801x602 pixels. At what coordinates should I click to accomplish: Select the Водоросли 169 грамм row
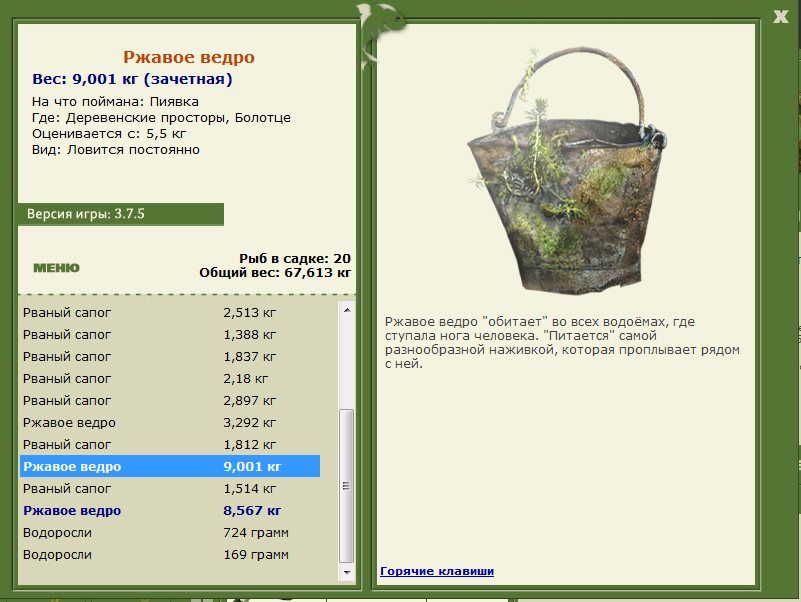coord(170,554)
